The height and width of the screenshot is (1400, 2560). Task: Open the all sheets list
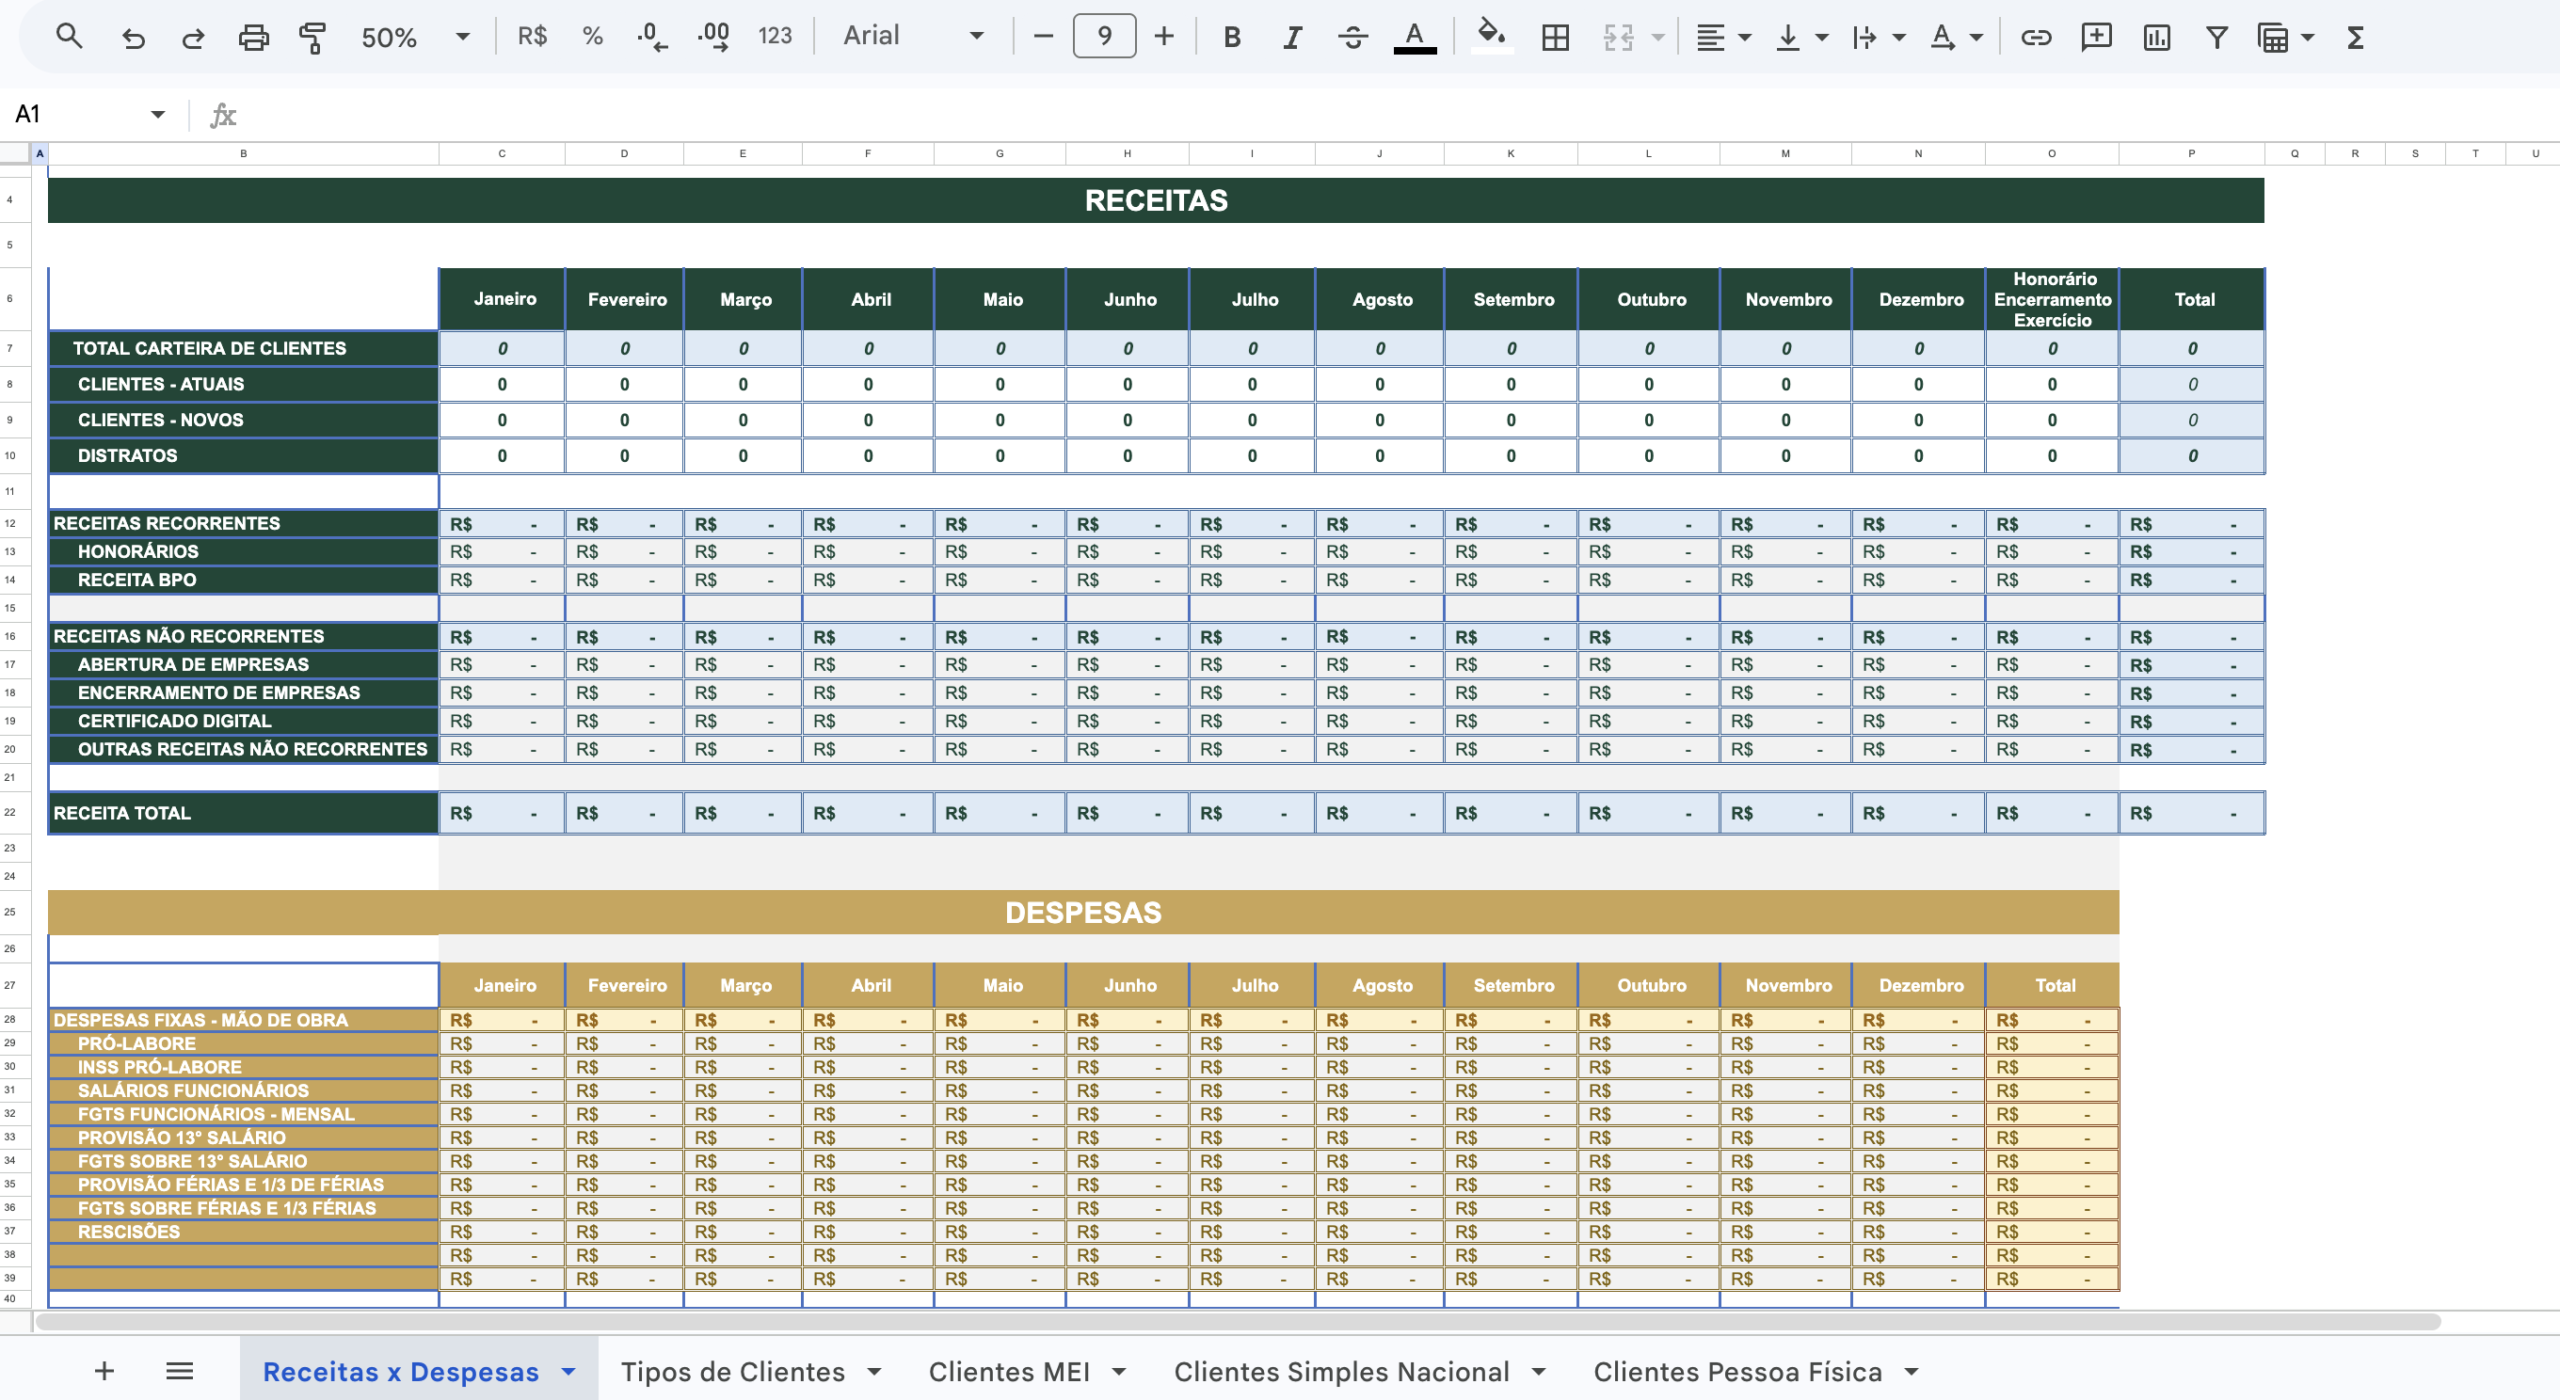tap(179, 1370)
